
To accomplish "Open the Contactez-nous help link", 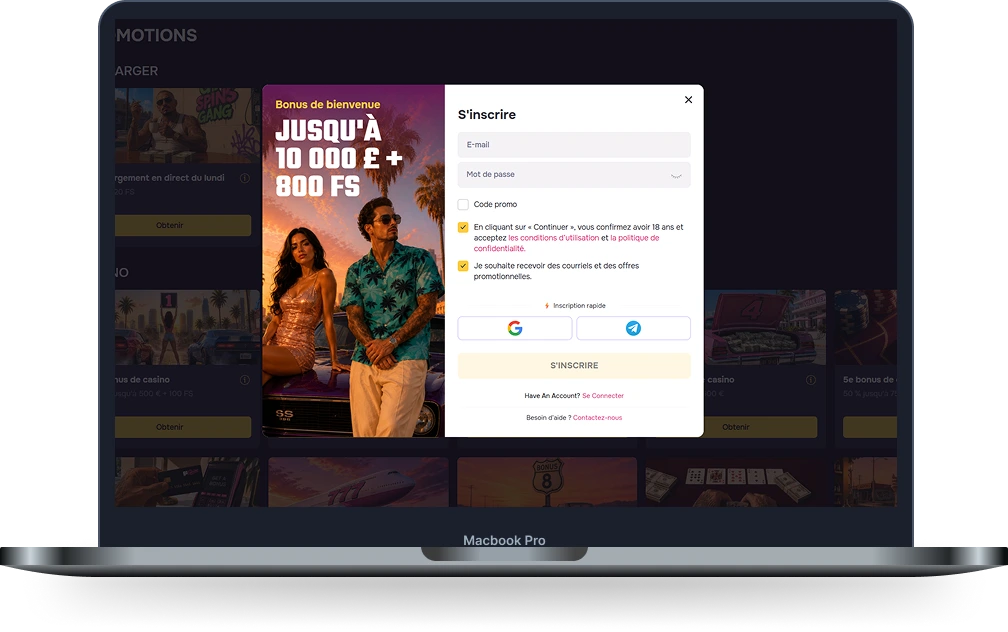I will tap(597, 417).
